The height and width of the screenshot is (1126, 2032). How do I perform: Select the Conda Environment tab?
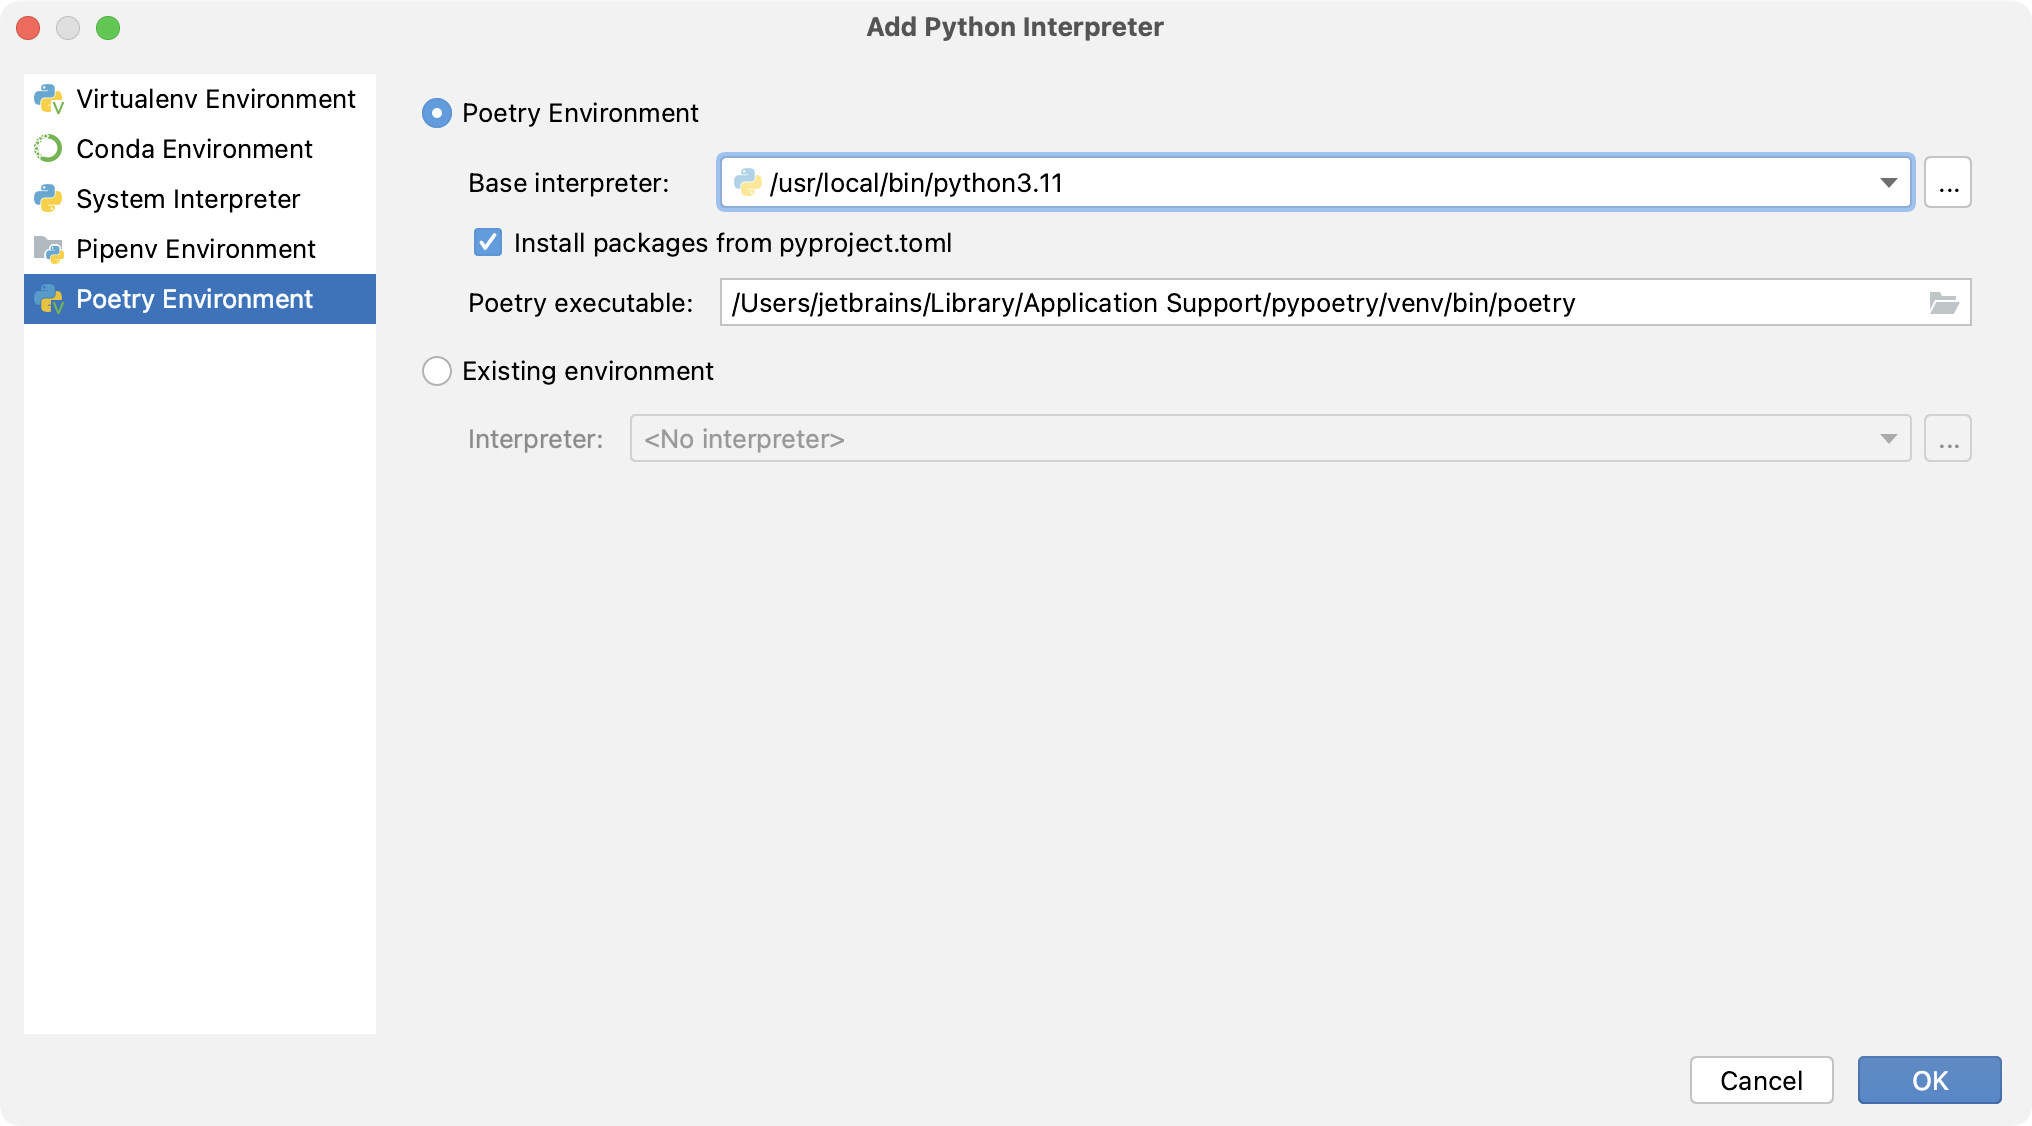tap(194, 148)
